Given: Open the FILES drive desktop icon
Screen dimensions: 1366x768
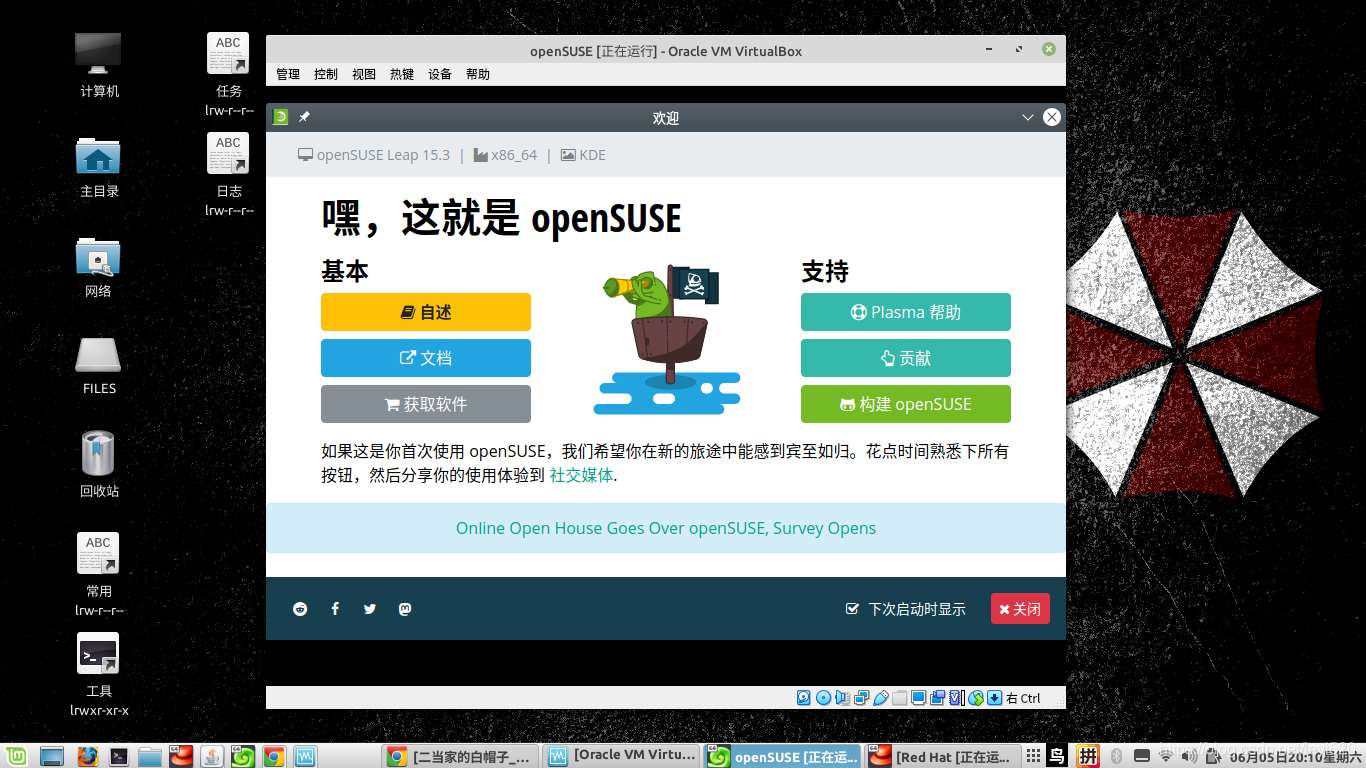Looking at the screenshot, I should pos(99,366).
